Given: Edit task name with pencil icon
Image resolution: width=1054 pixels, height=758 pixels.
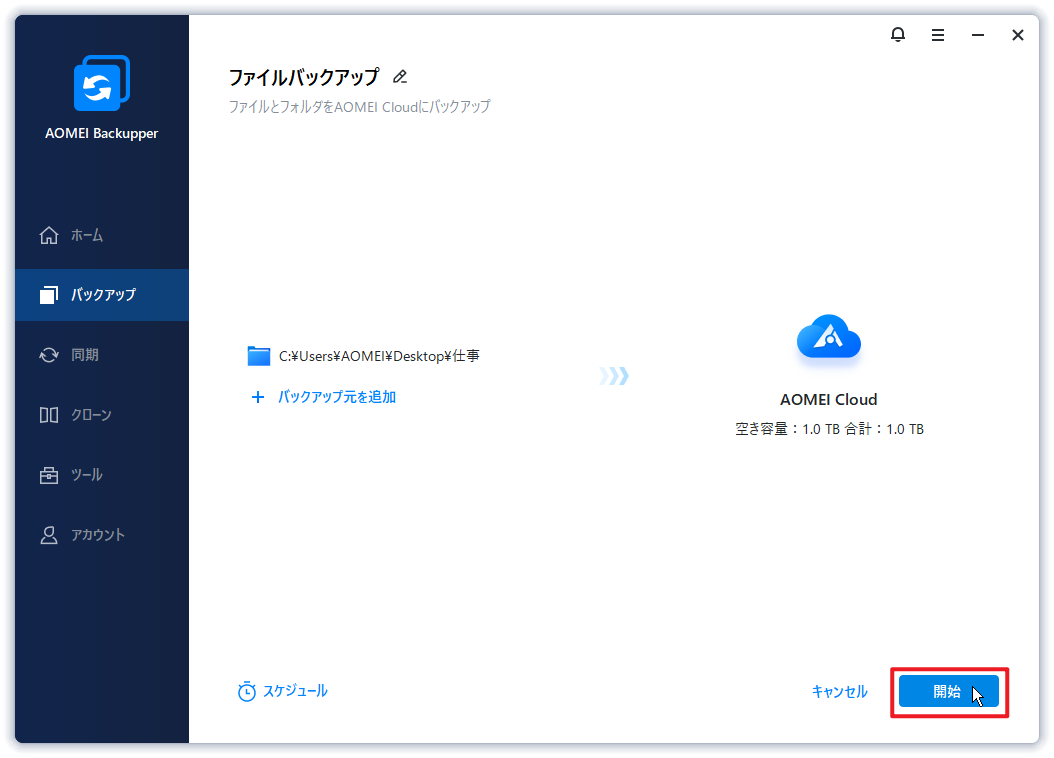Looking at the screenshot, I should (400, 77).
